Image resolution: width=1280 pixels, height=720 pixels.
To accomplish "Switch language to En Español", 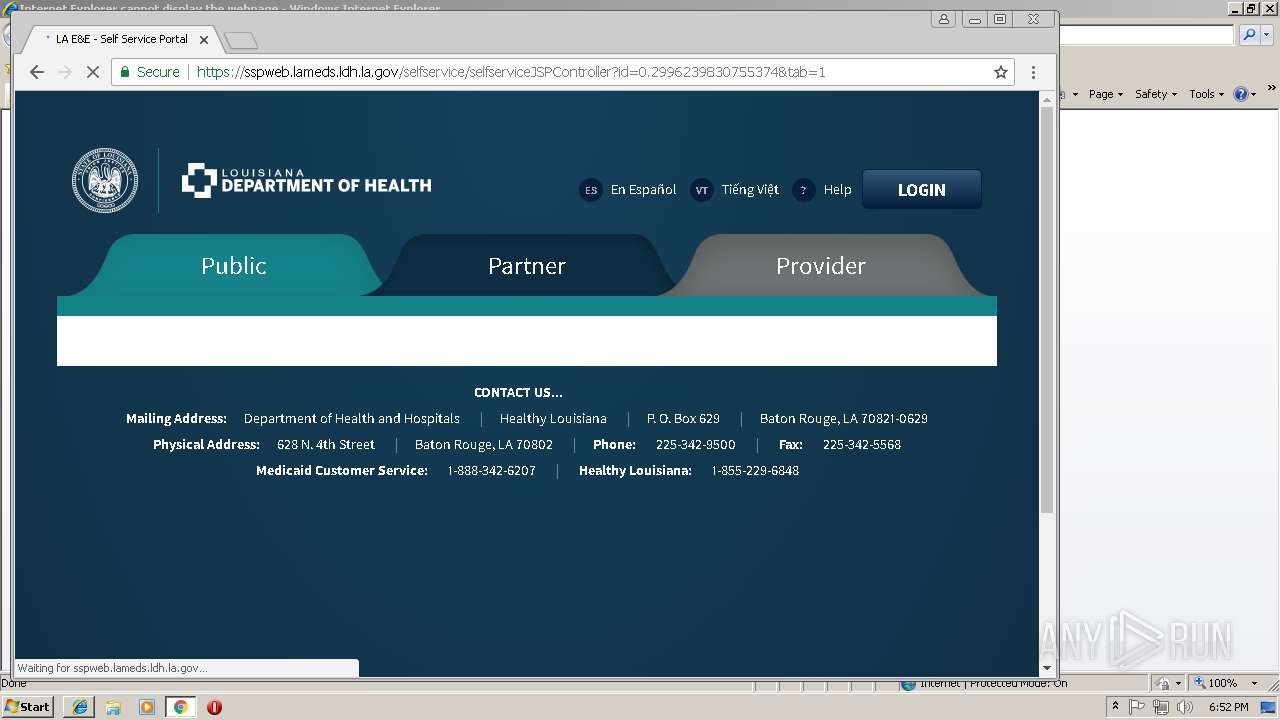I will (643, 190).
